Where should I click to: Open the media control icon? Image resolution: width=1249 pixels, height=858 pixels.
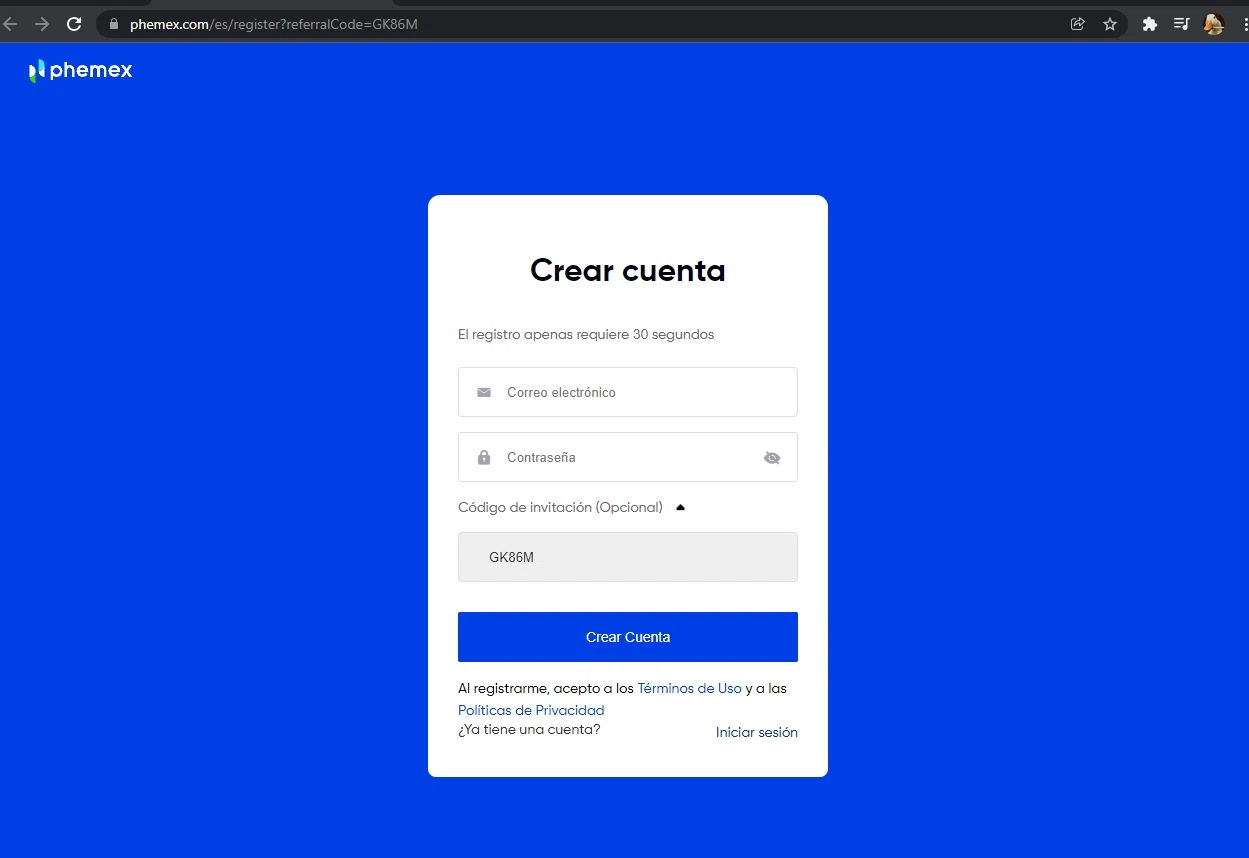click(x=1182, y=24)
